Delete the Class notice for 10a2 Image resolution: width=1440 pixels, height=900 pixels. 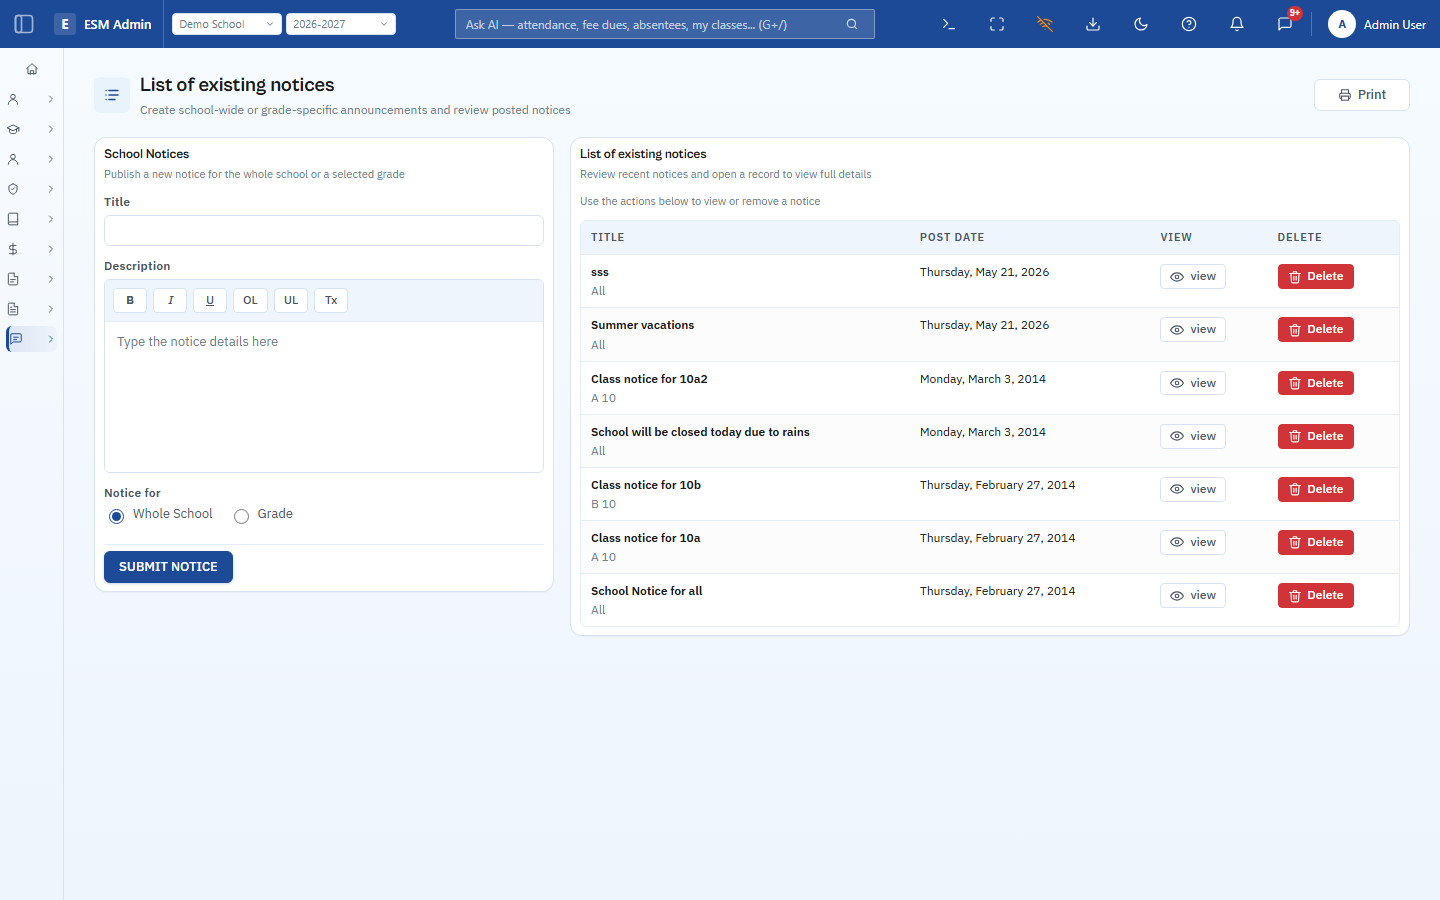click(1316, 383)
